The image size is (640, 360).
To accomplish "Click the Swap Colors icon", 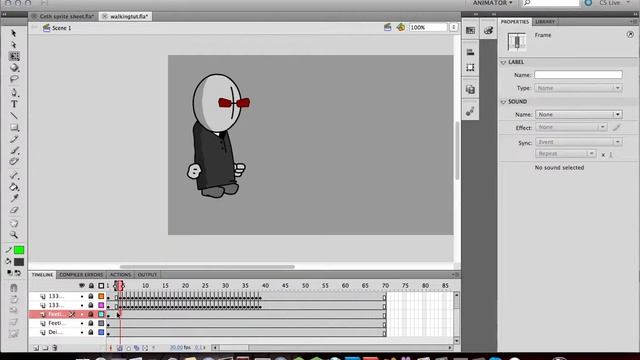I will point(18,273).
